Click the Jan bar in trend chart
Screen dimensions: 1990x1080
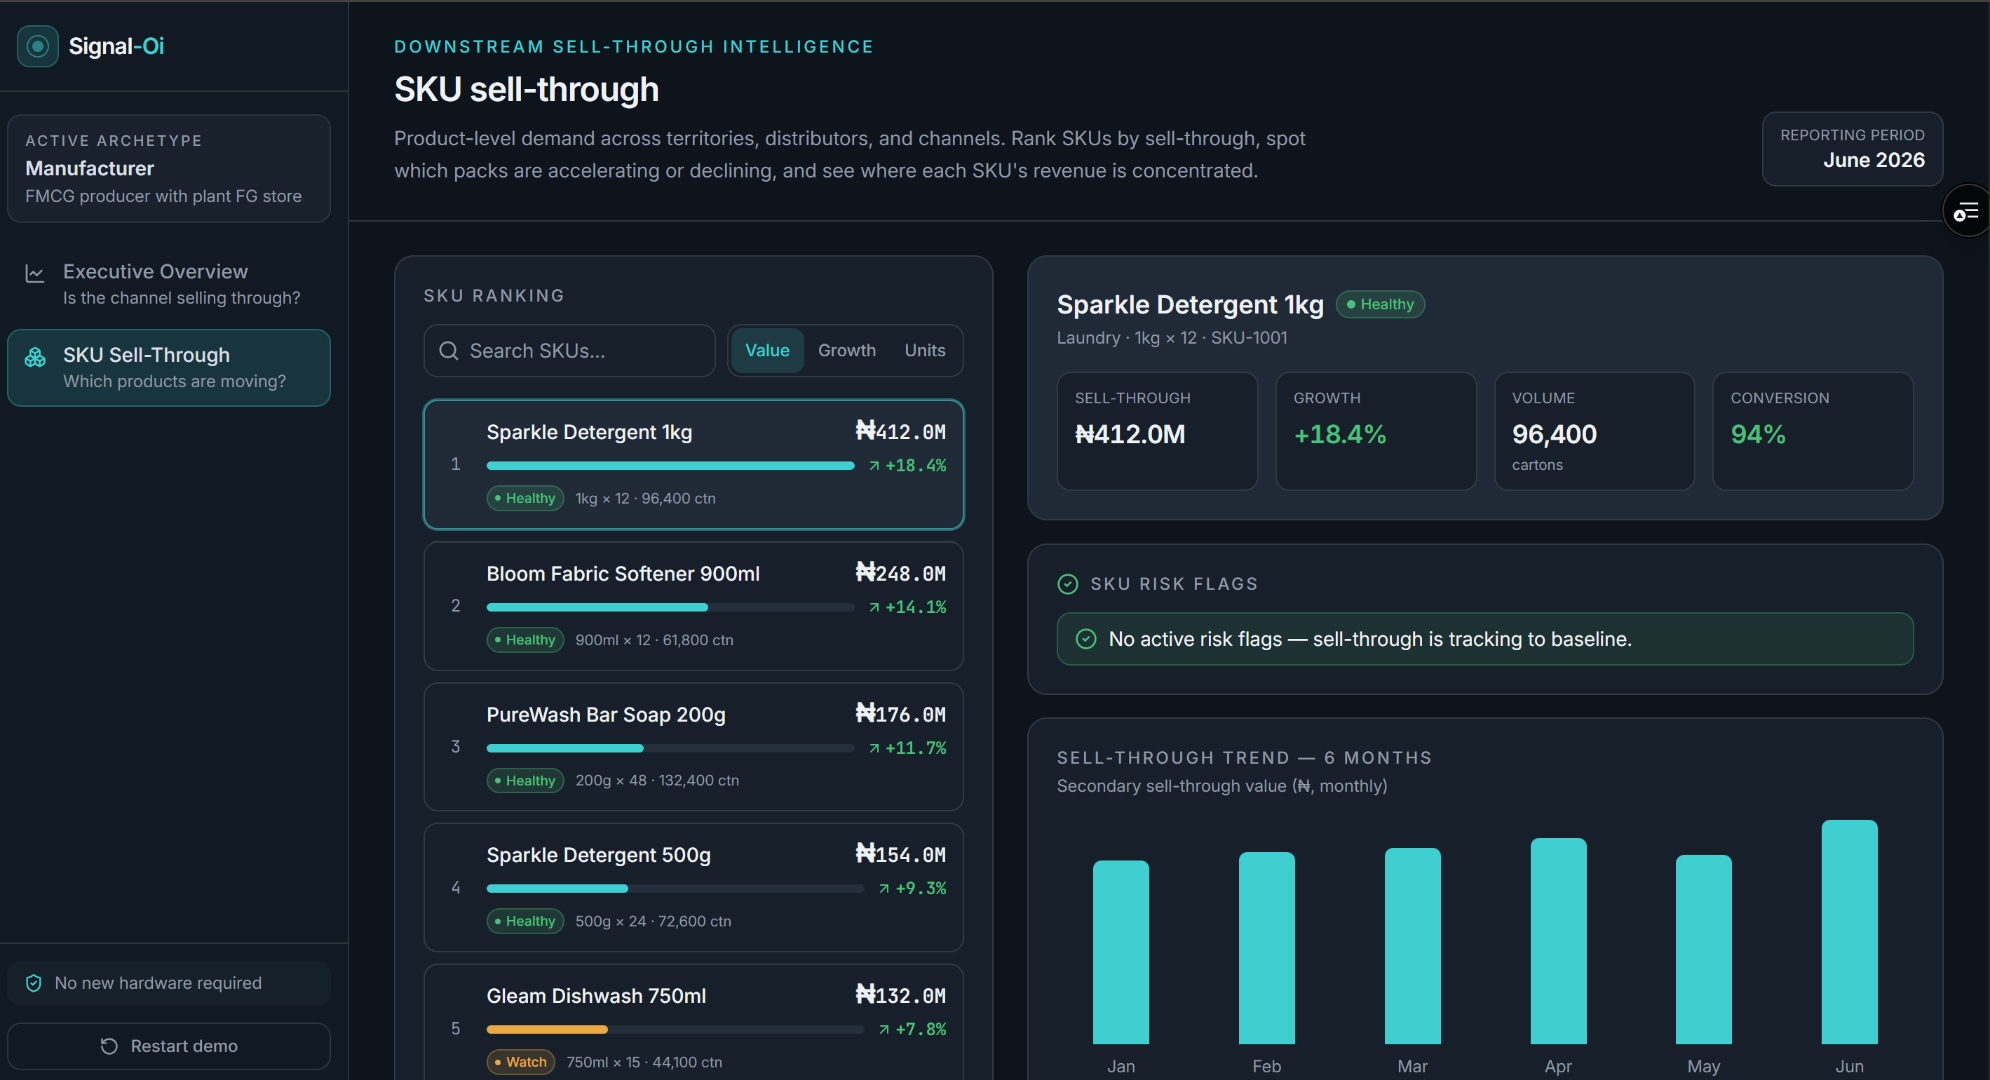1121,952
